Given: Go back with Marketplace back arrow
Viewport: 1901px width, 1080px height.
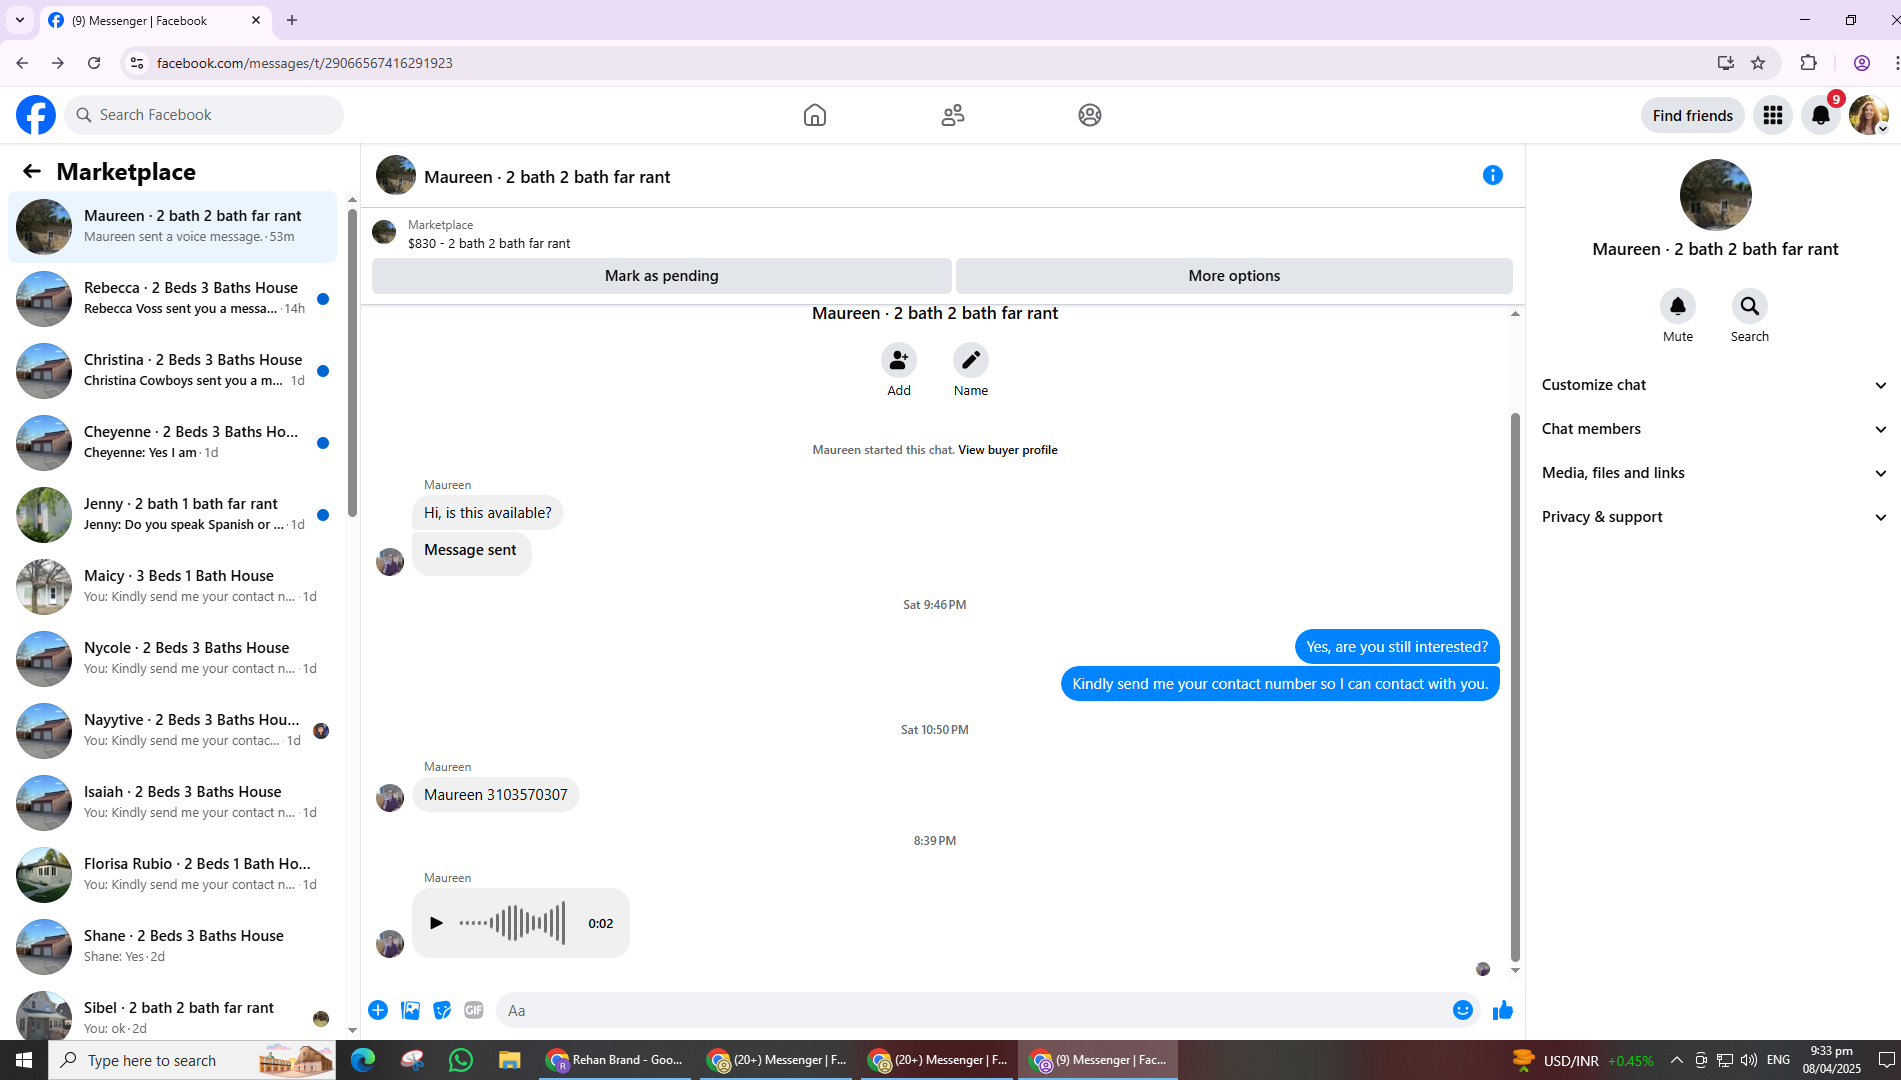Looking at the screenshot, I should coord(32,172).
